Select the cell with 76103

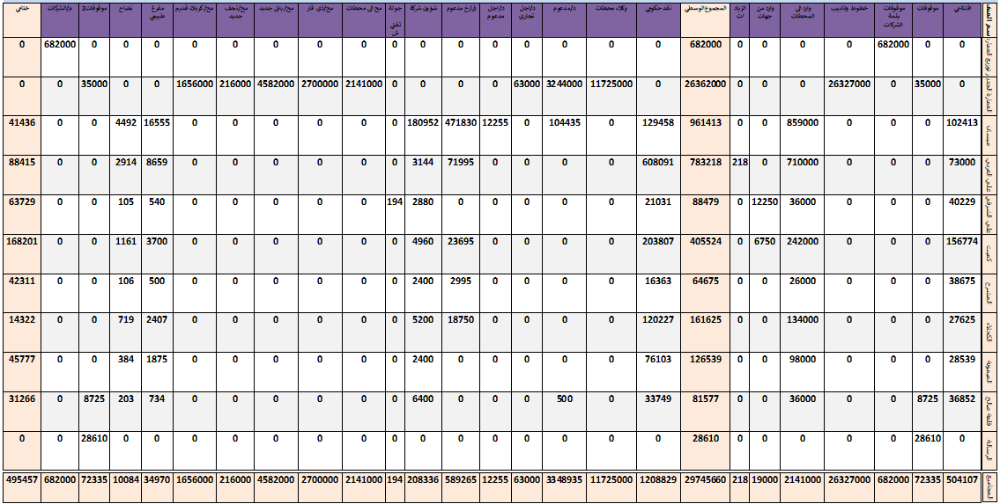(656, 371)
